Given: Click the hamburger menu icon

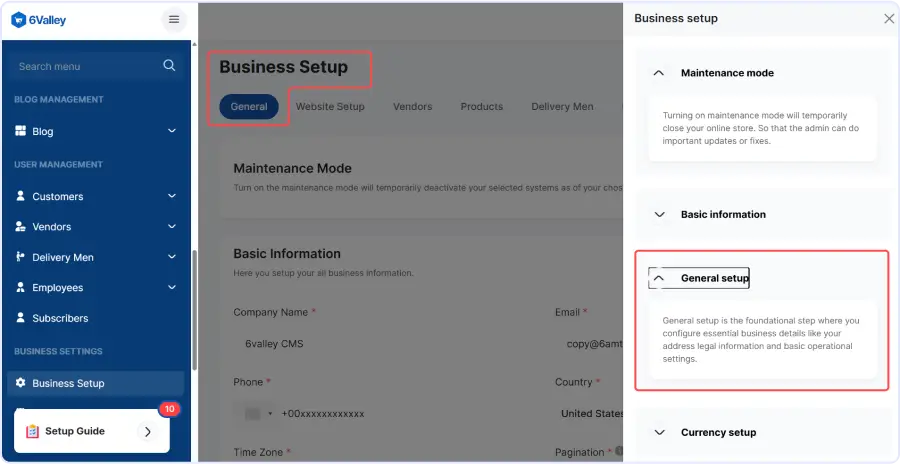Looking at the screenshot, I should 174,19.
